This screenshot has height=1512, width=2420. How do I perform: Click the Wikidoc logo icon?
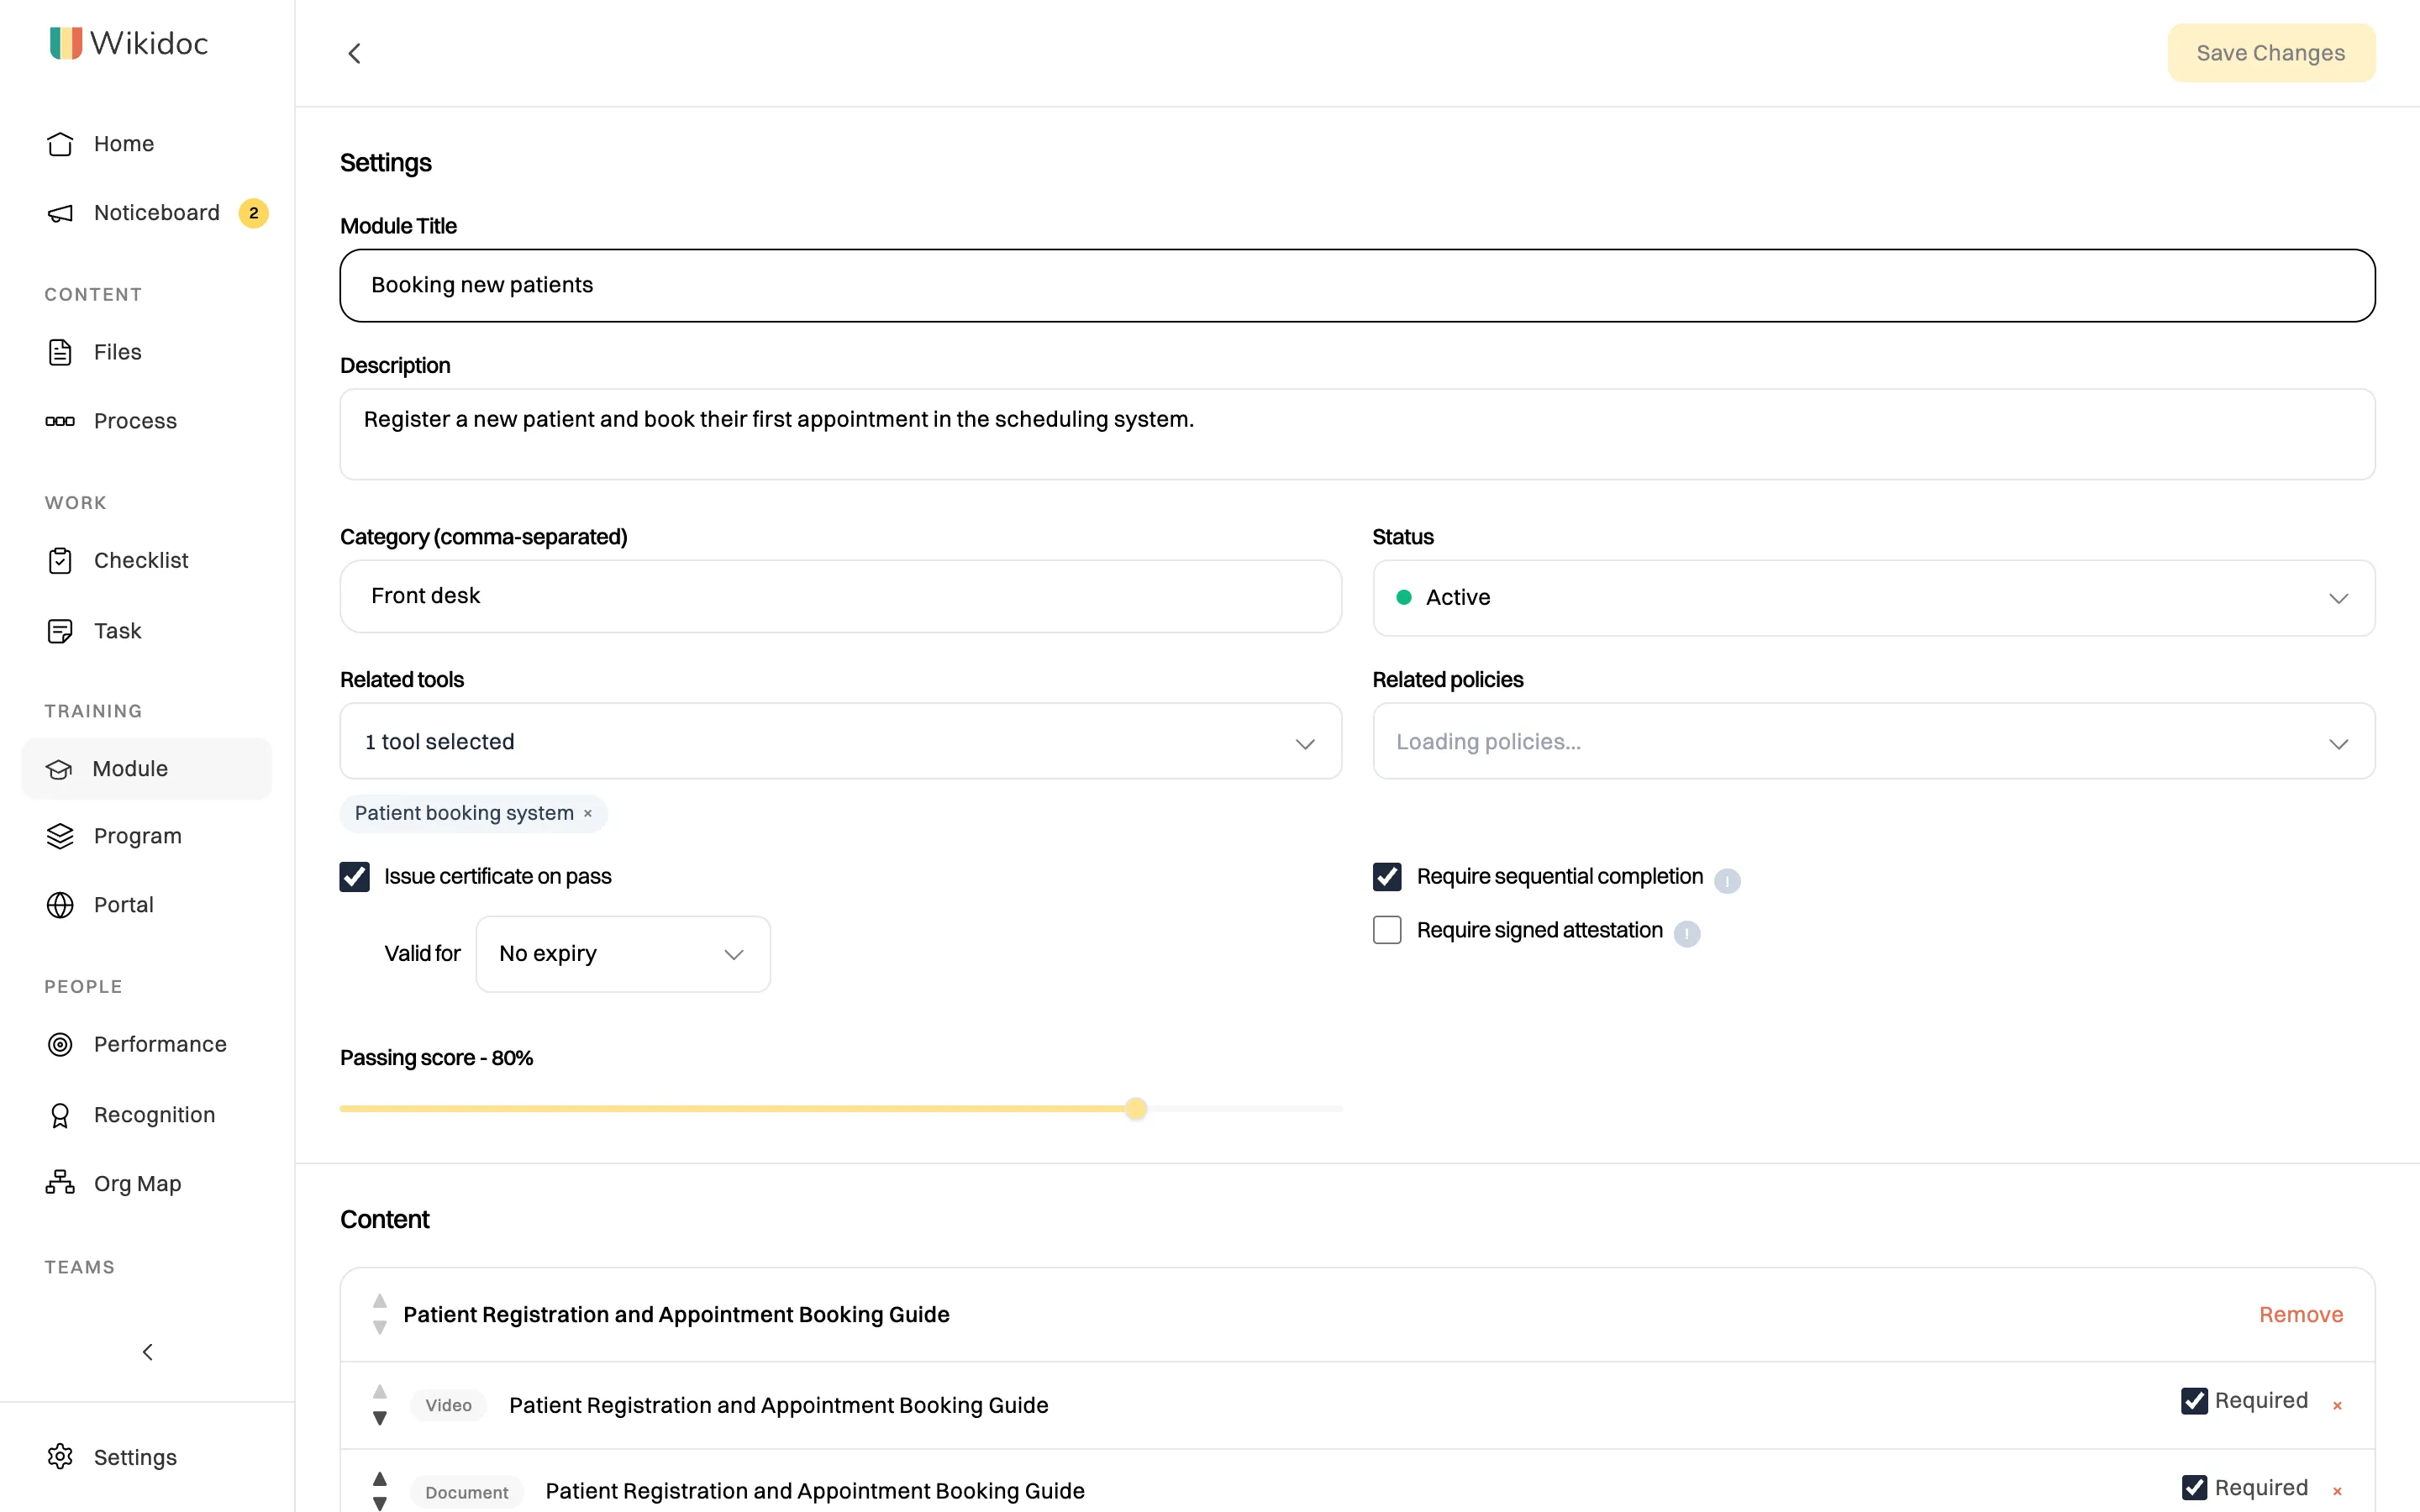(66, 43)
